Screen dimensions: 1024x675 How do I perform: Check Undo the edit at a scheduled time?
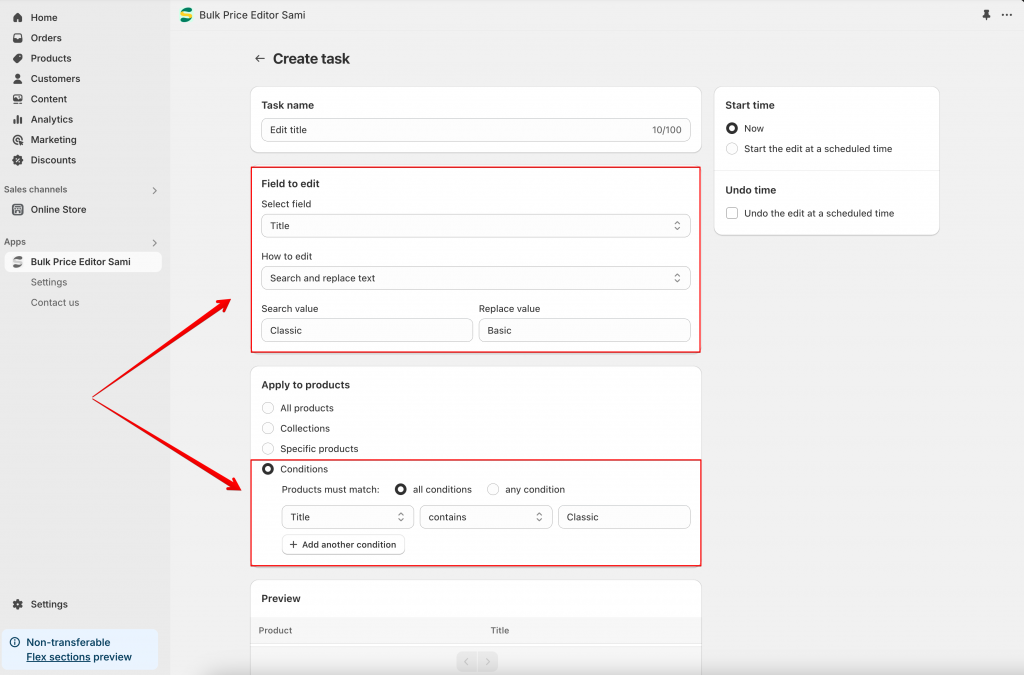tap(732, 213)
